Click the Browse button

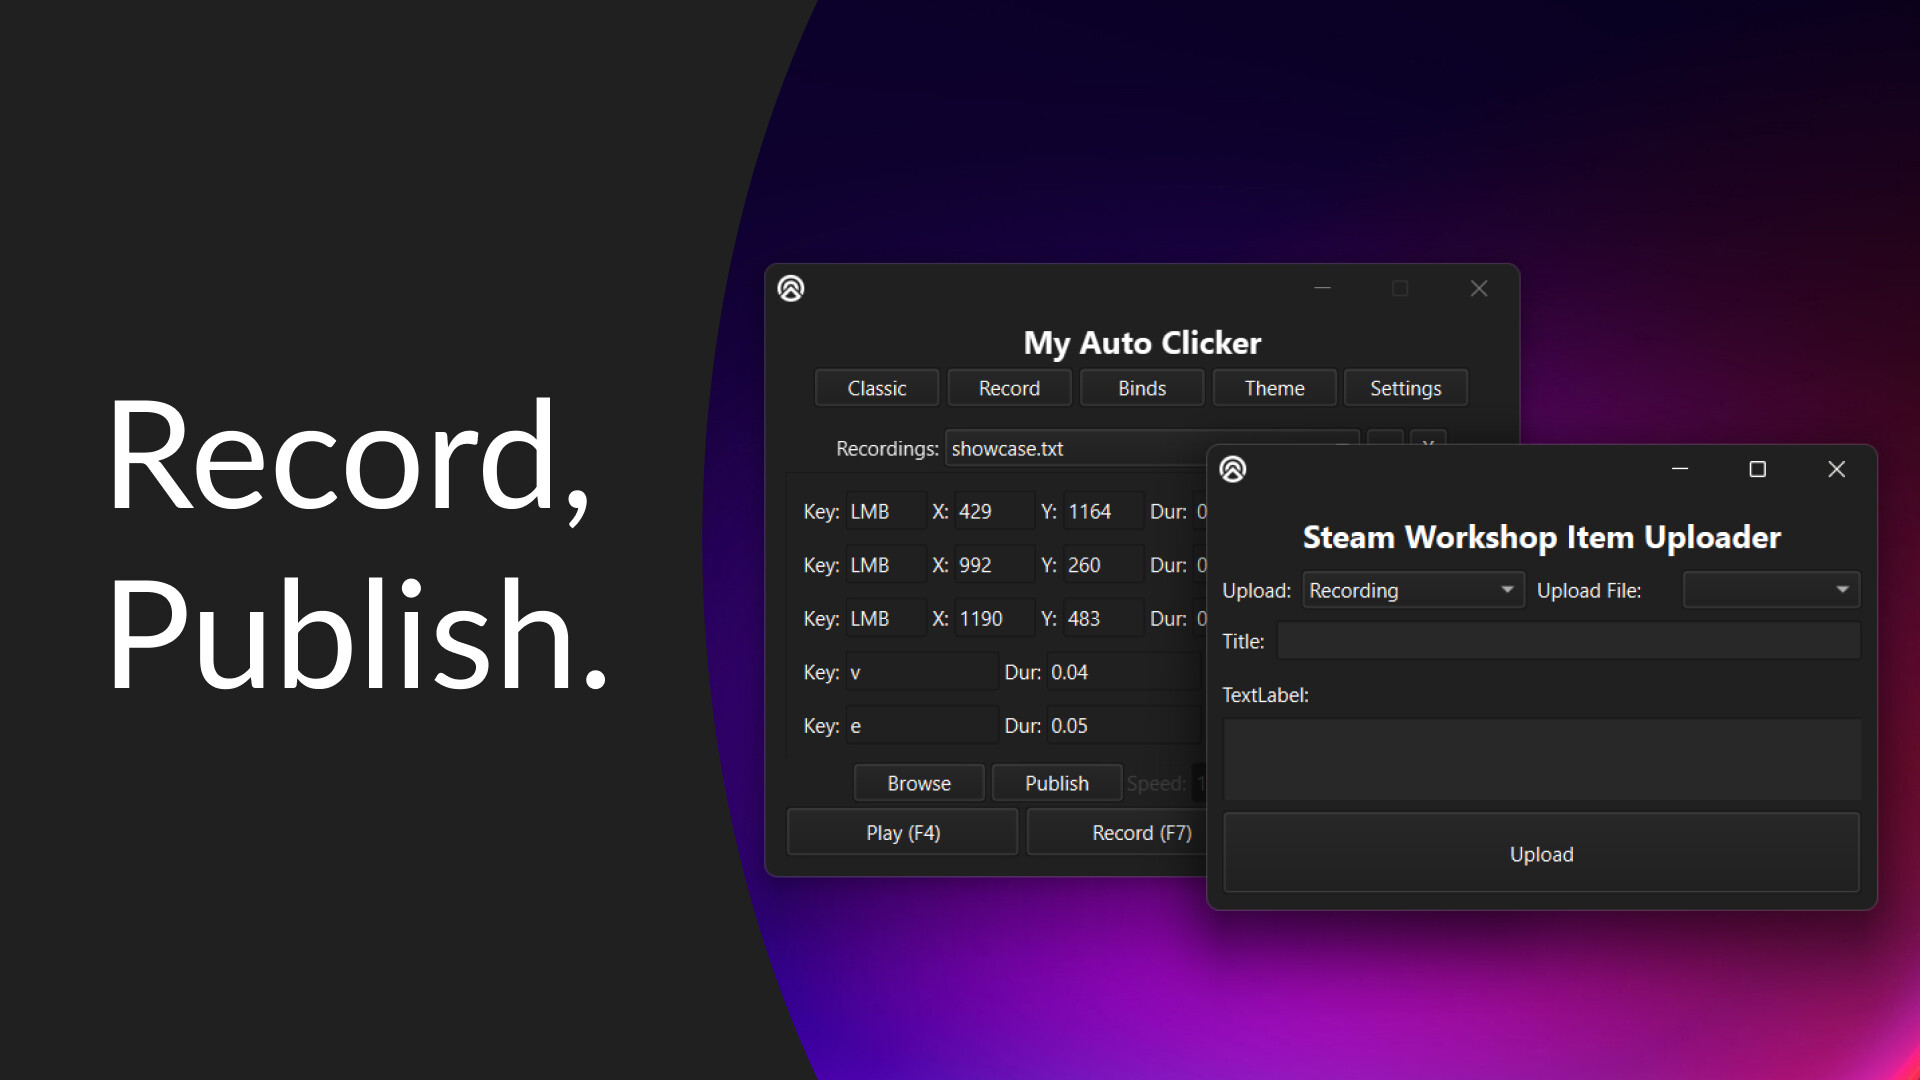(918, 783)
